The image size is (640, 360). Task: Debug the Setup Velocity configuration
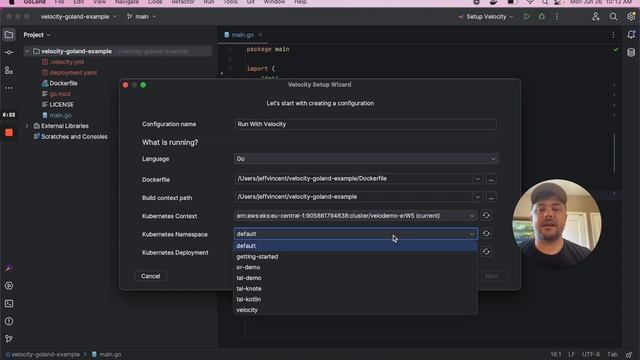(542, 17)
